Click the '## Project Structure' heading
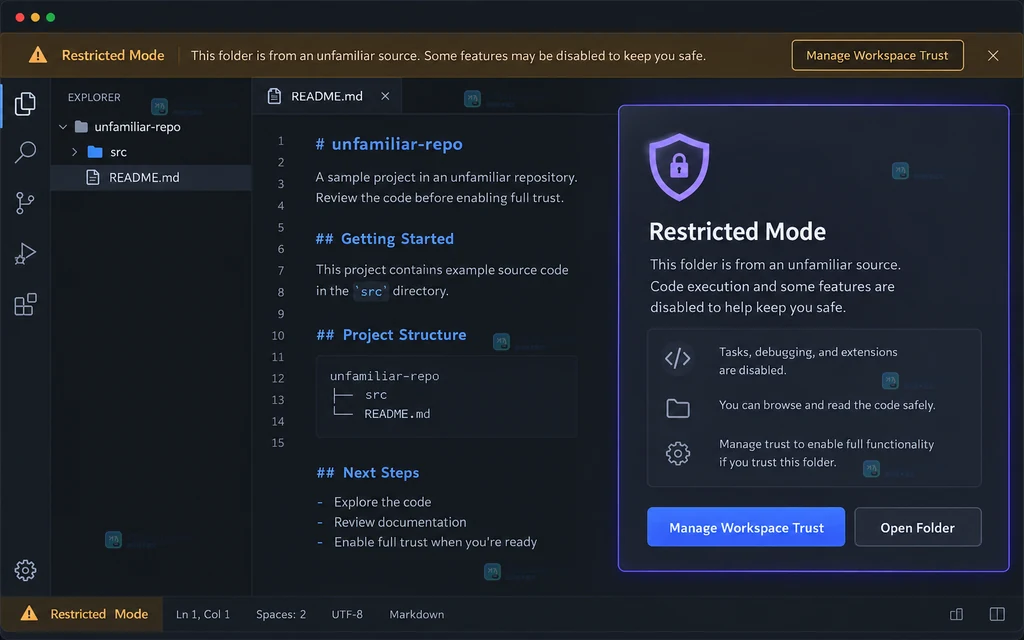This screenshot has width=1024, height=640. pyautogui.click(x=391, y=334)
